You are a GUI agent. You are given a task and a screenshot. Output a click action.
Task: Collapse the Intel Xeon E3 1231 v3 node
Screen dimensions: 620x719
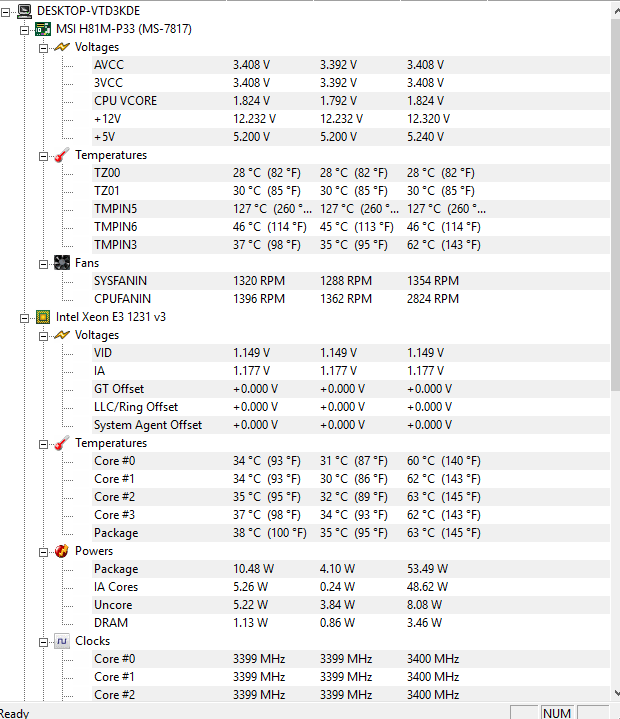[x=25, y=317]
